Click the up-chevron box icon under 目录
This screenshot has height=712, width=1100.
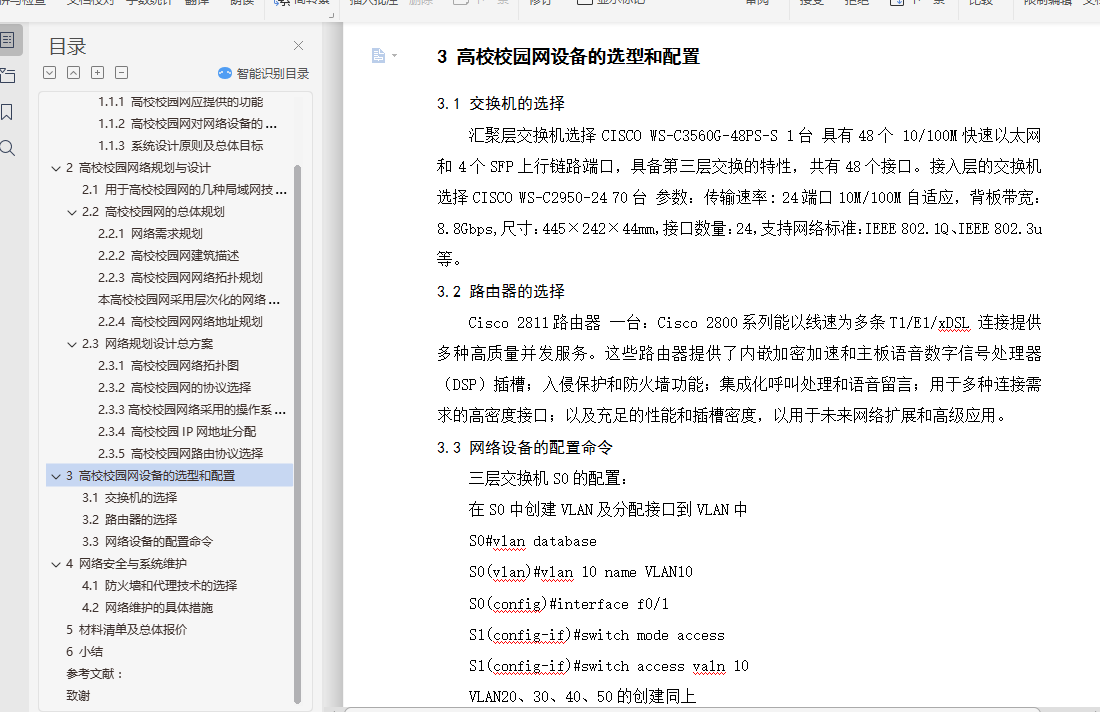pyautogui.click(x=74, y=72)
